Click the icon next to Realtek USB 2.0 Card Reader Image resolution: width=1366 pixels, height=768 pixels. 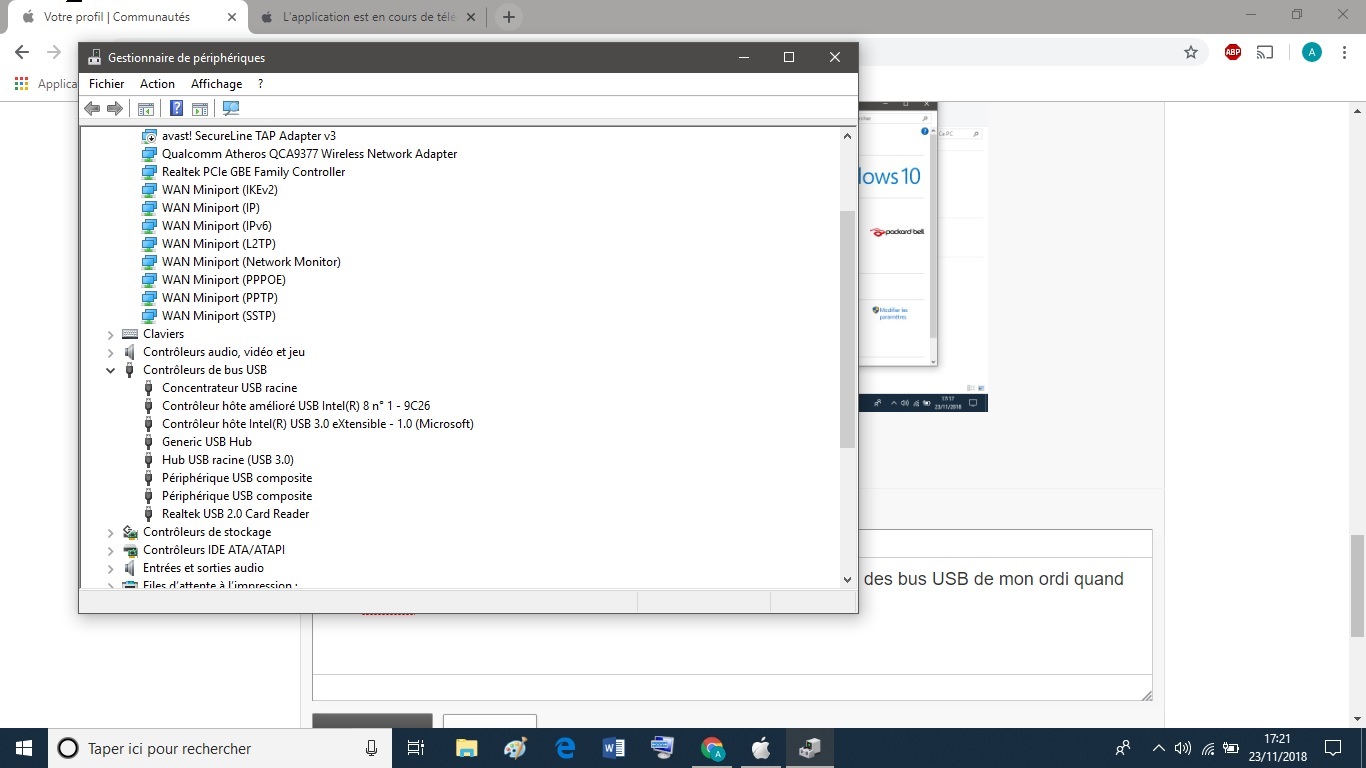point(149,514)
